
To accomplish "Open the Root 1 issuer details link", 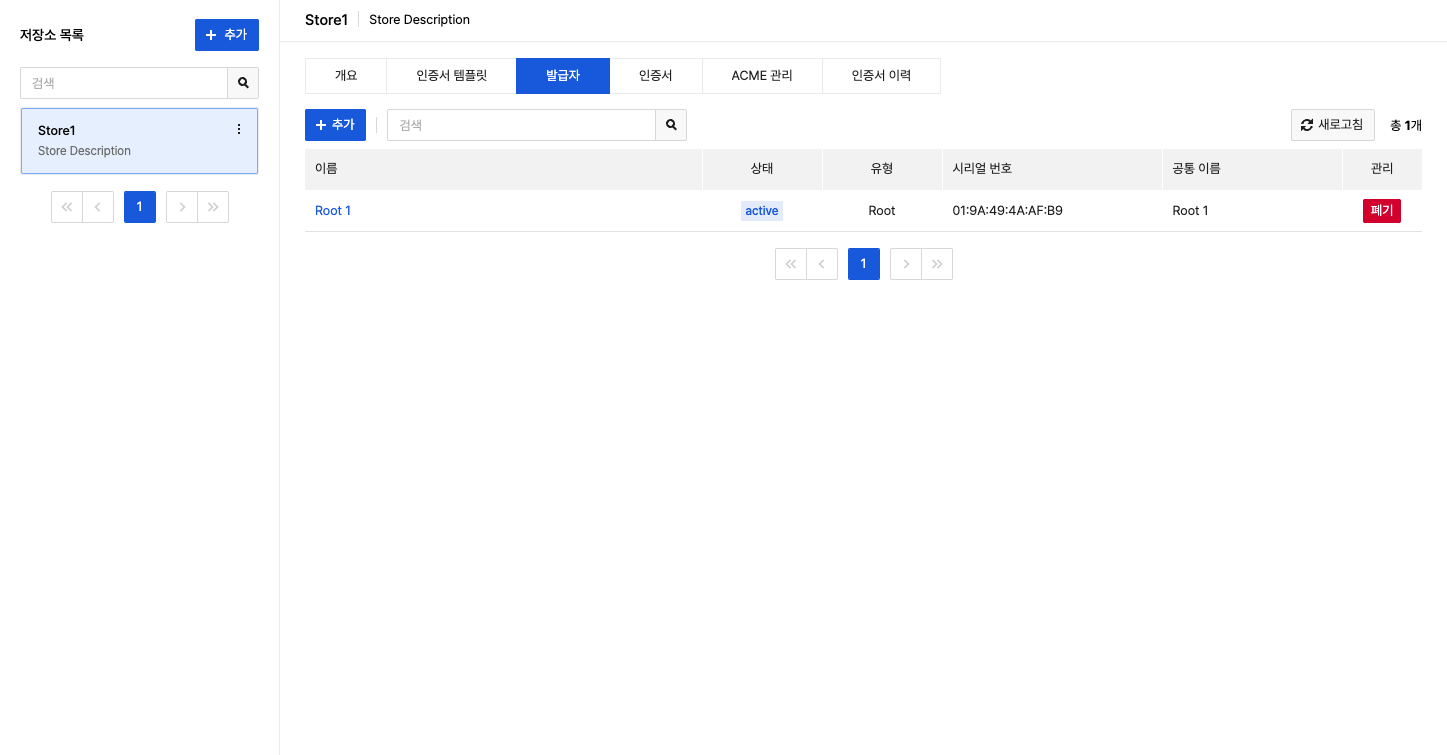I will tap(333, 210).
